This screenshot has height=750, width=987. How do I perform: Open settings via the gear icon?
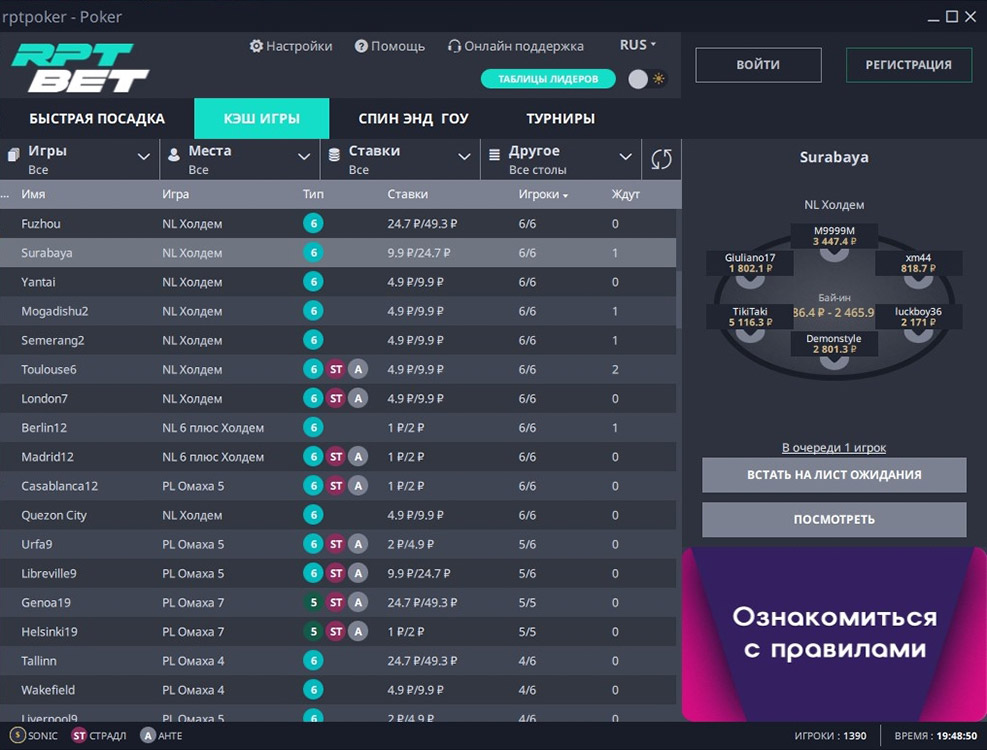point(256,46)
